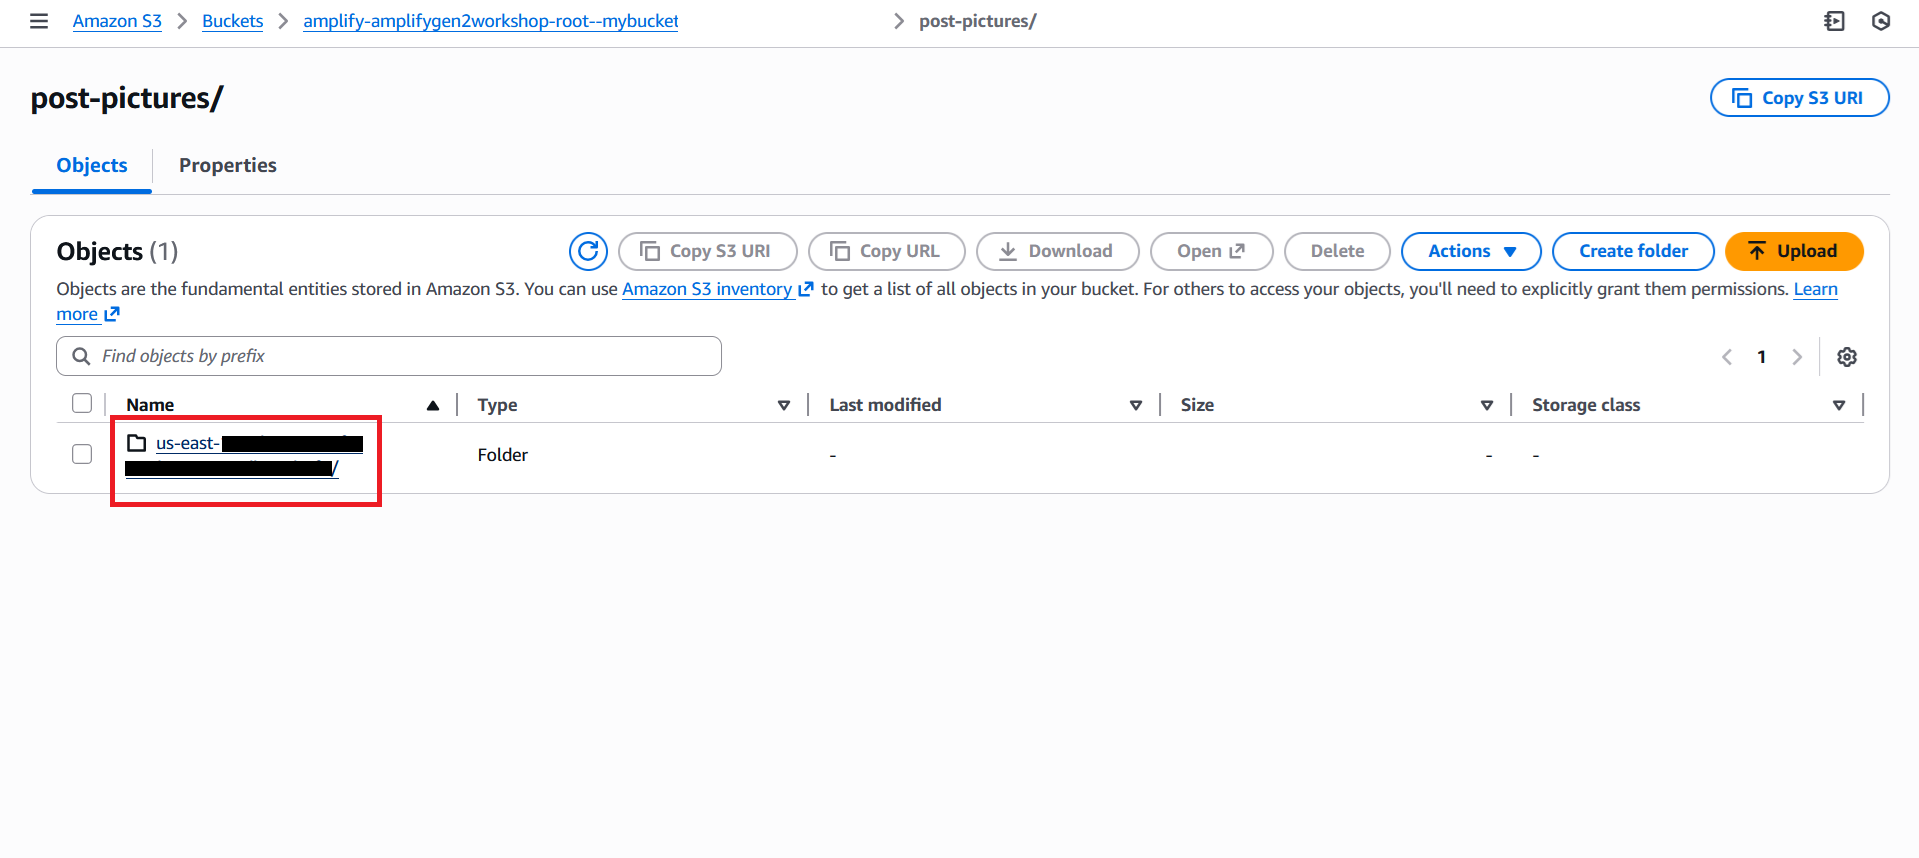Click the Open button
The height and width of the screenshot is (858, 1919).
coord(1212,251)
